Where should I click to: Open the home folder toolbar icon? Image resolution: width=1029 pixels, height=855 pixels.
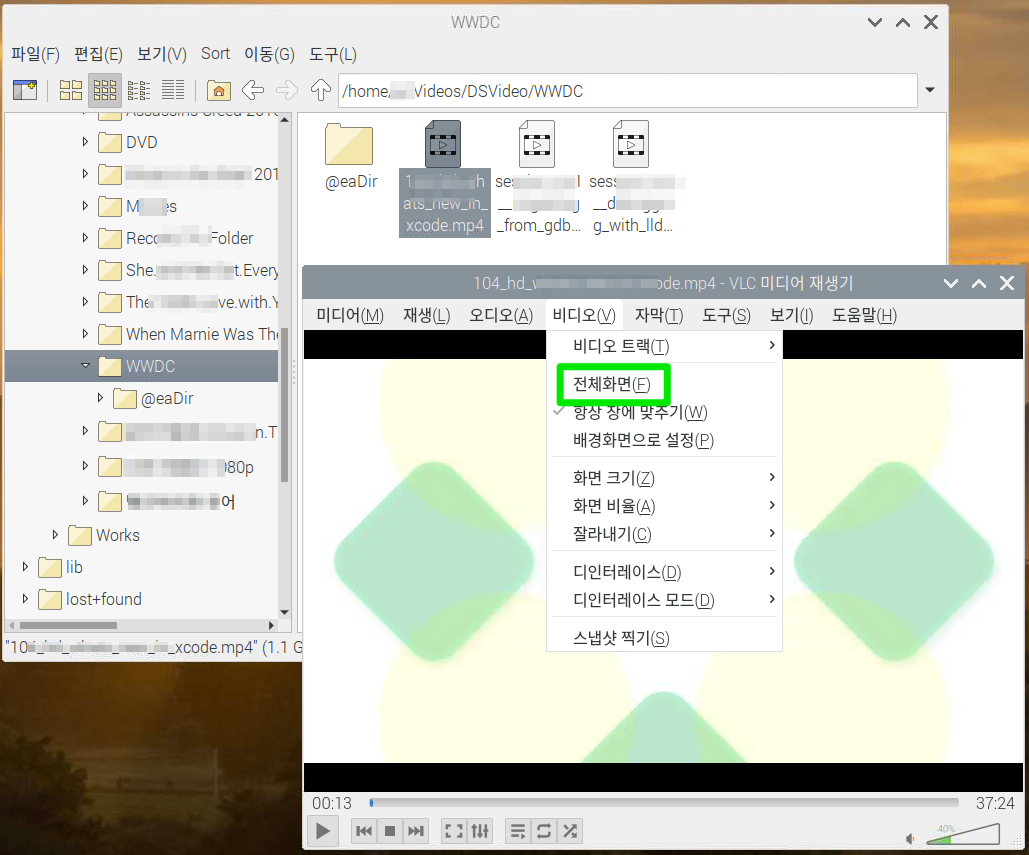[x=218, y=90]
